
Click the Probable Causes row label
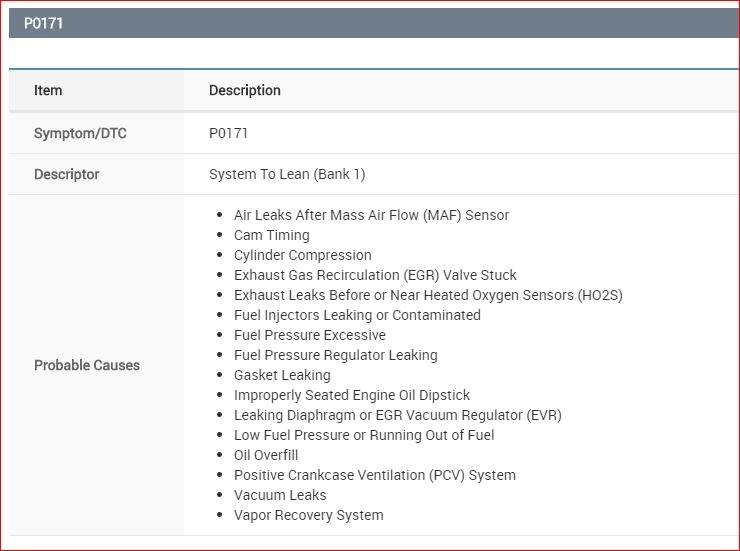coord(87,365)
